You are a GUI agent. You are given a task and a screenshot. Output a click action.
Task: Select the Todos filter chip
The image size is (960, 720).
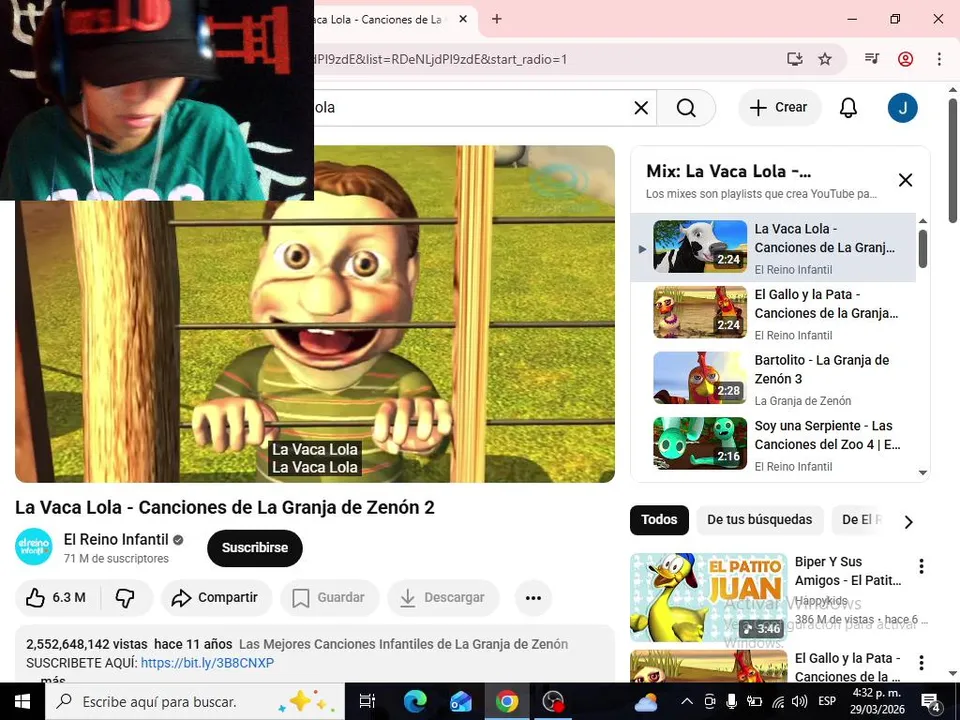[x=659, y=520]
